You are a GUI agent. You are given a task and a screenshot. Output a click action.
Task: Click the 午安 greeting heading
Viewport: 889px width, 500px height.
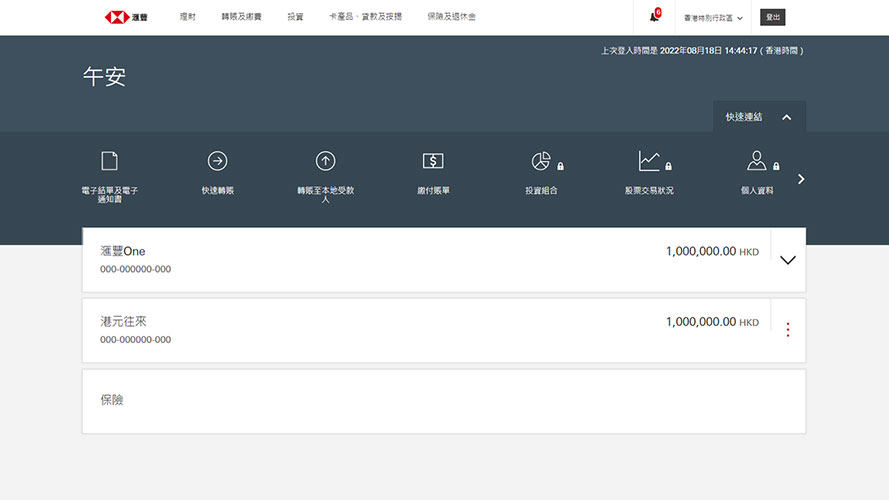coord(104,77)
